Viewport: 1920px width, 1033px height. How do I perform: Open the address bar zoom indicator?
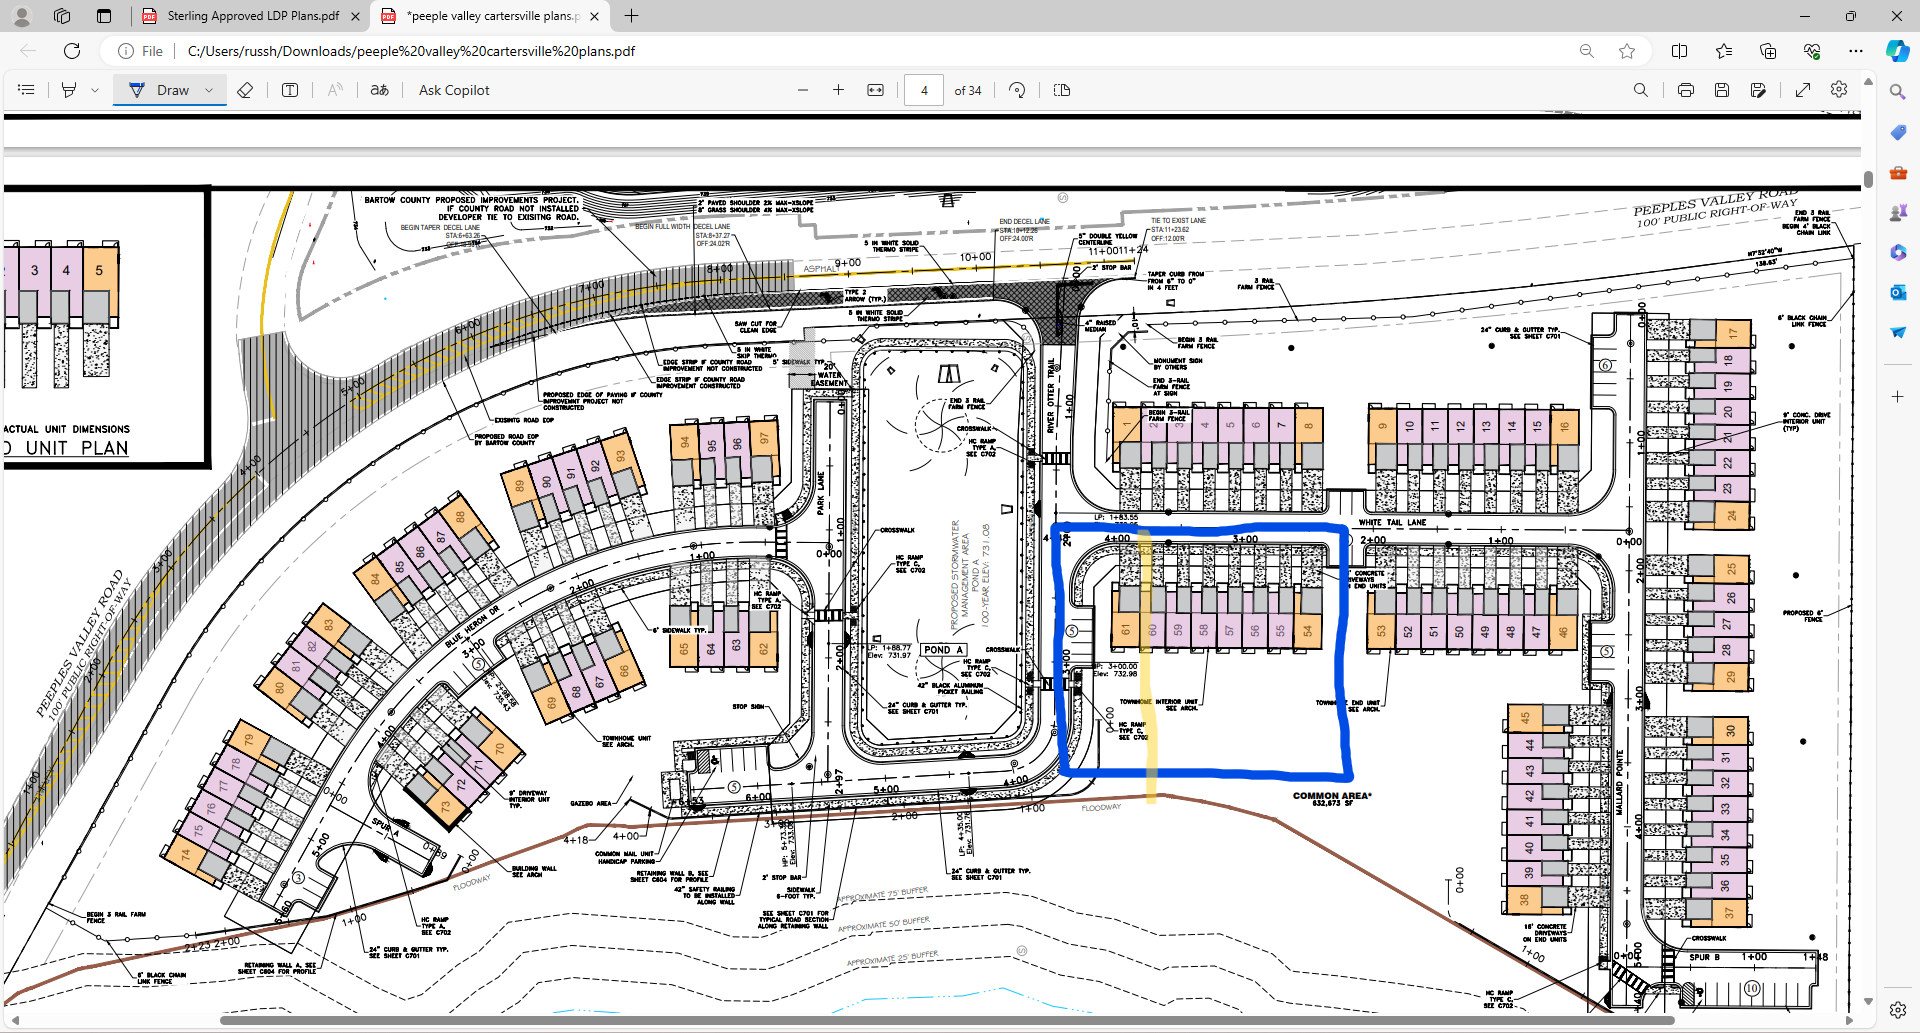1587,51
